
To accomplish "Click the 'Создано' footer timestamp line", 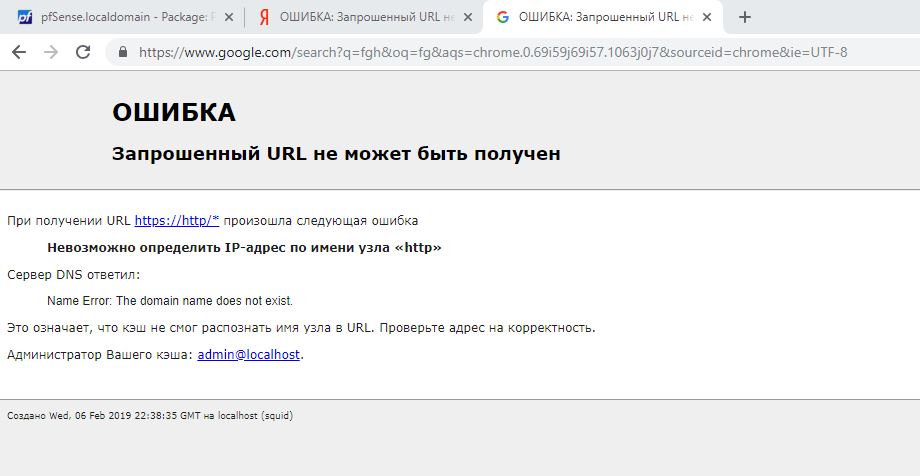I will click(x=150, y=415).
